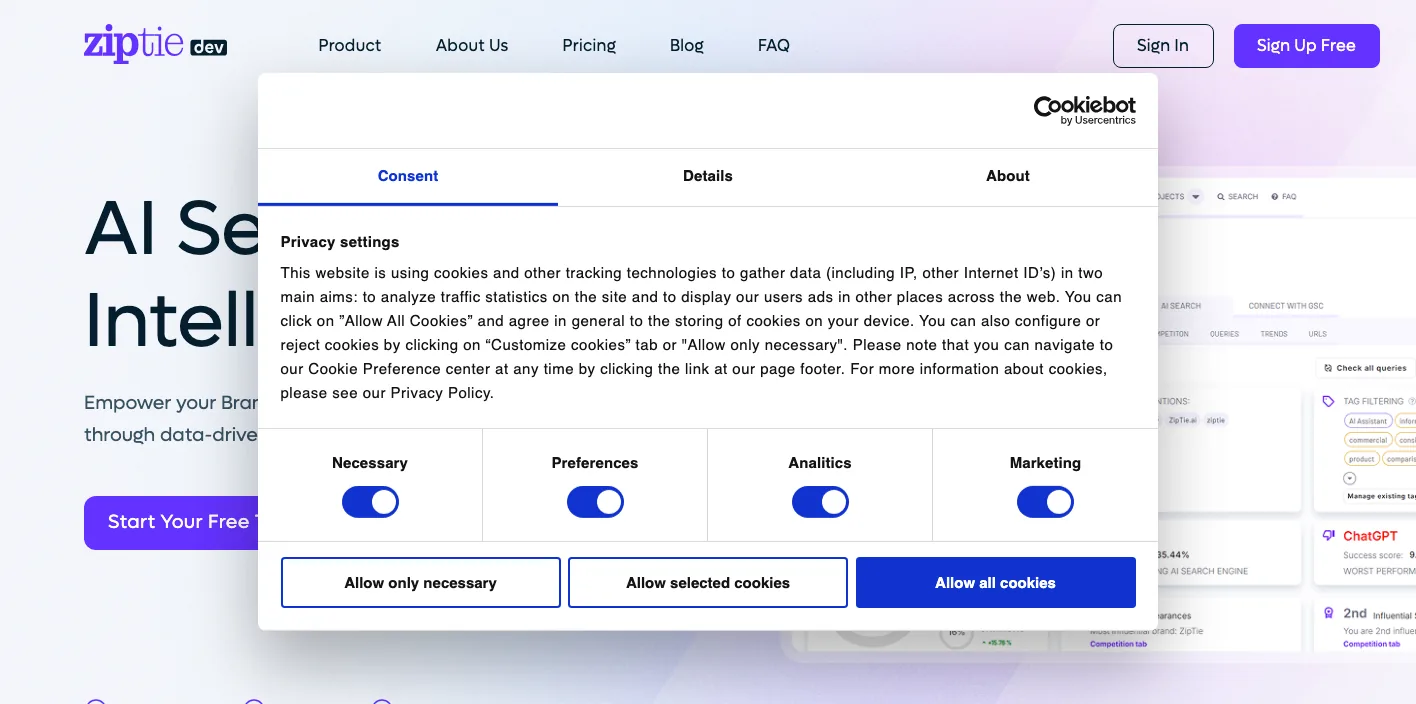Open the Queries tab in dashboard preview

[x=1224, y=334]
